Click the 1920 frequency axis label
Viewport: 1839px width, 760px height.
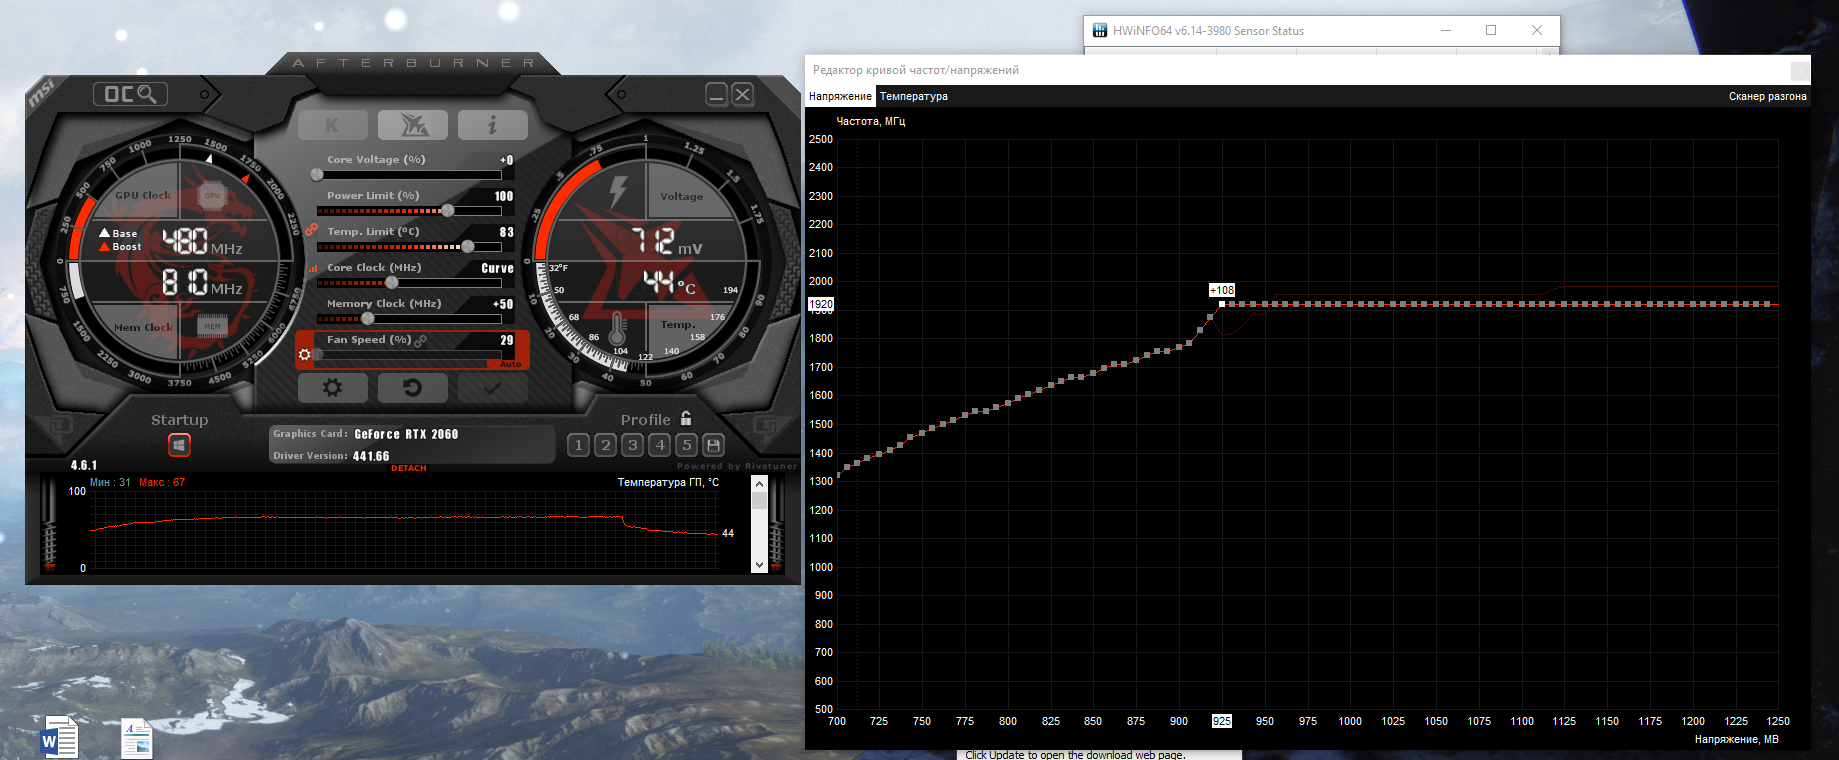pyautogui.click(x=821, y=304)
